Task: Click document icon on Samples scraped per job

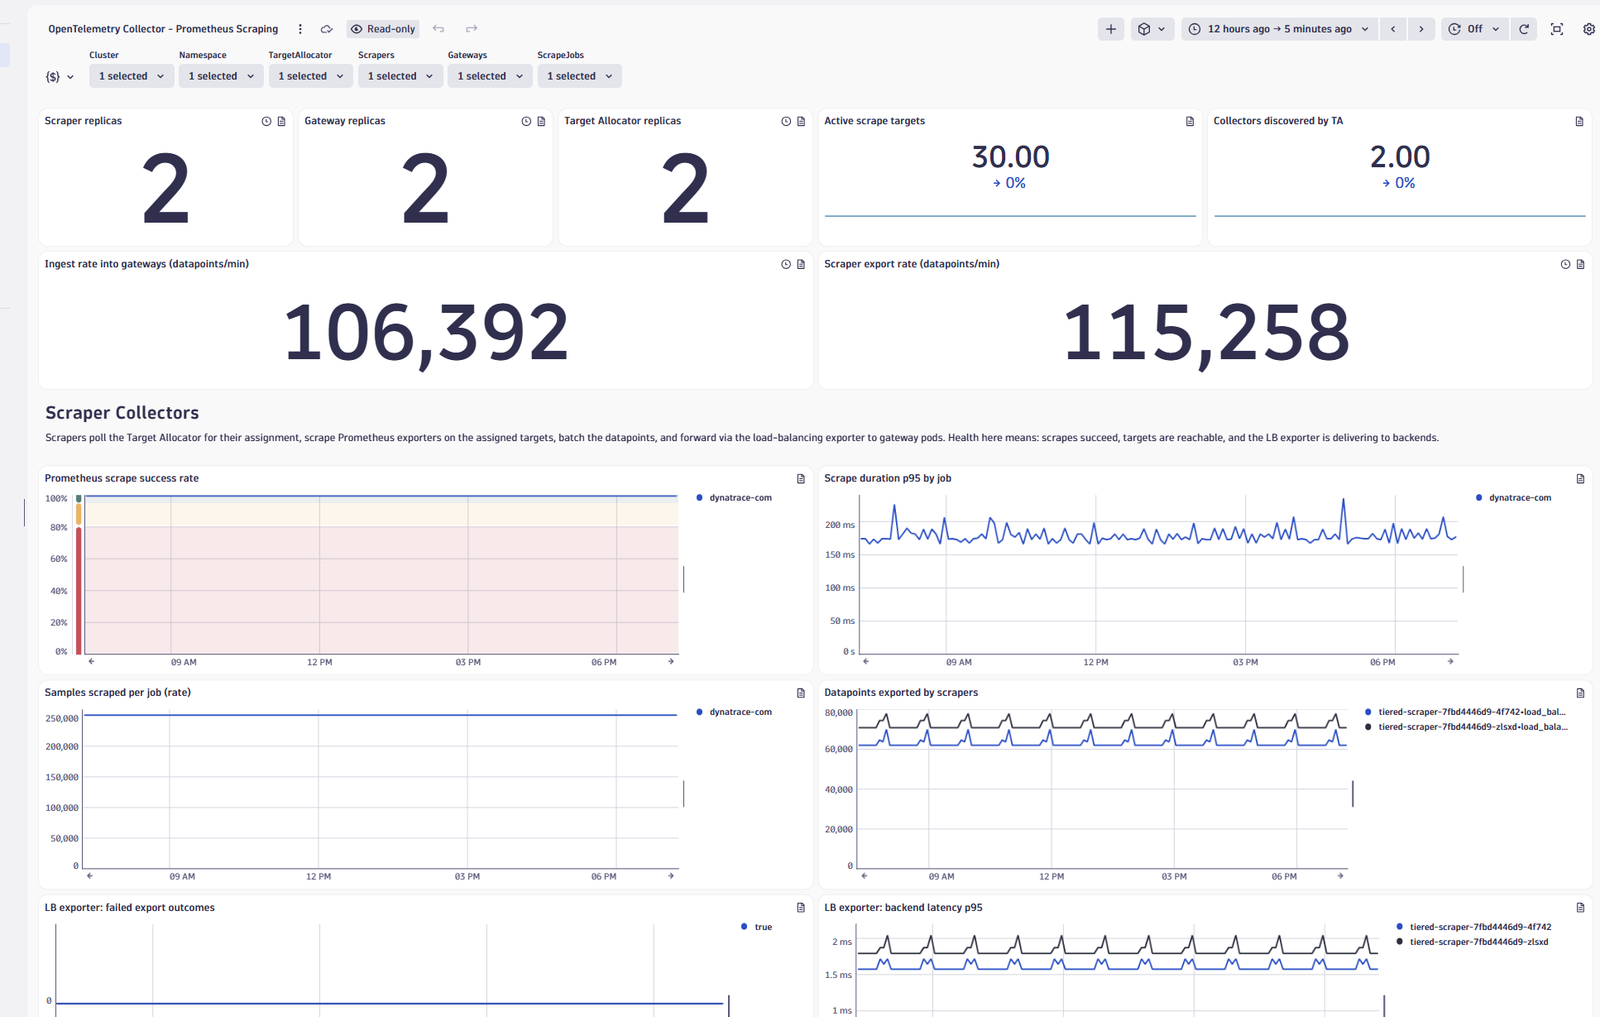Action: (801, 693)
